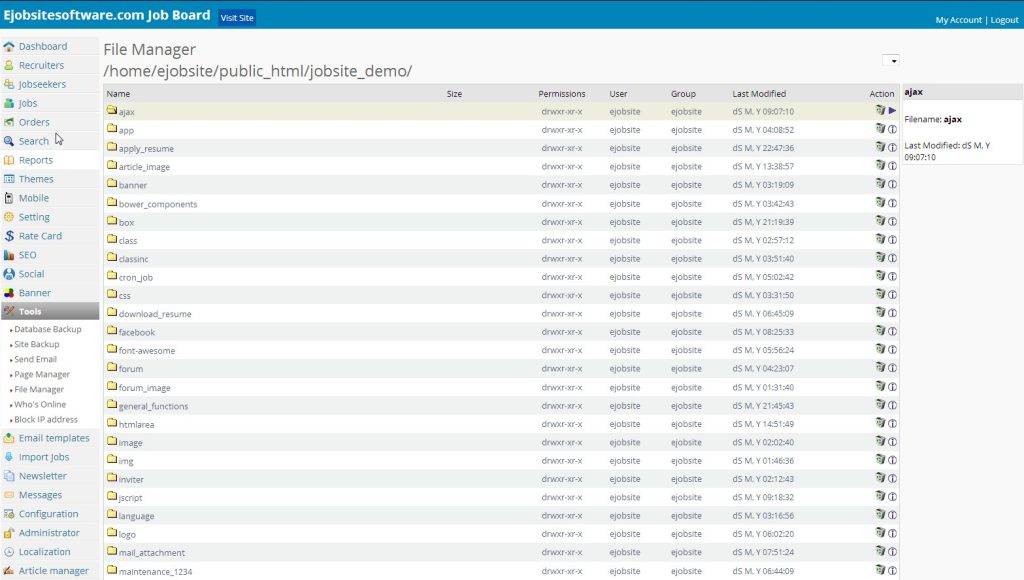Click the Visit Site button
1024x580 pixels.
point(237,18)
